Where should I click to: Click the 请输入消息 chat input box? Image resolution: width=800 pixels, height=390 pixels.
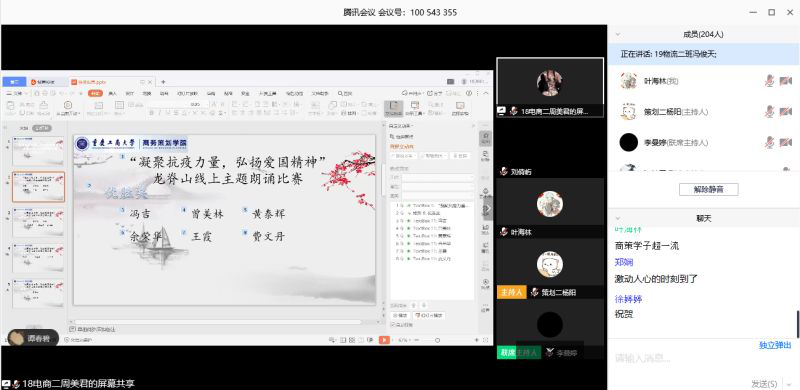click(x=703, y=358)
